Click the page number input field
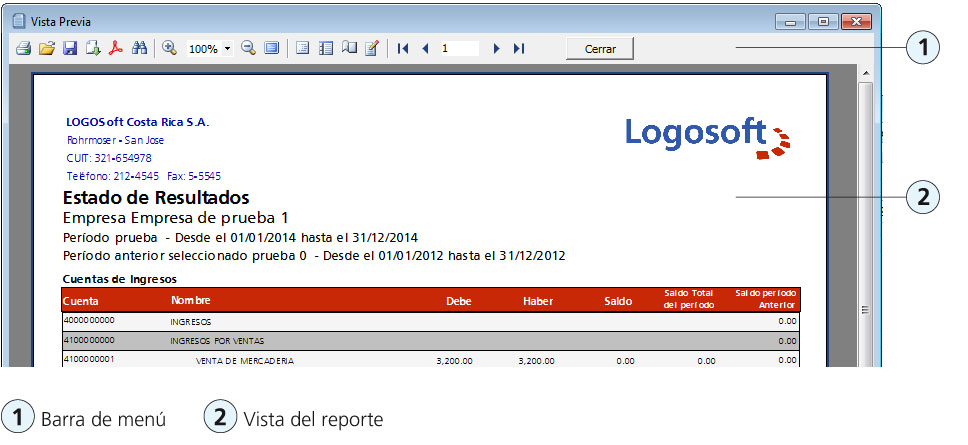The height and width of the screenshot is (445, 968). [458, 48]
